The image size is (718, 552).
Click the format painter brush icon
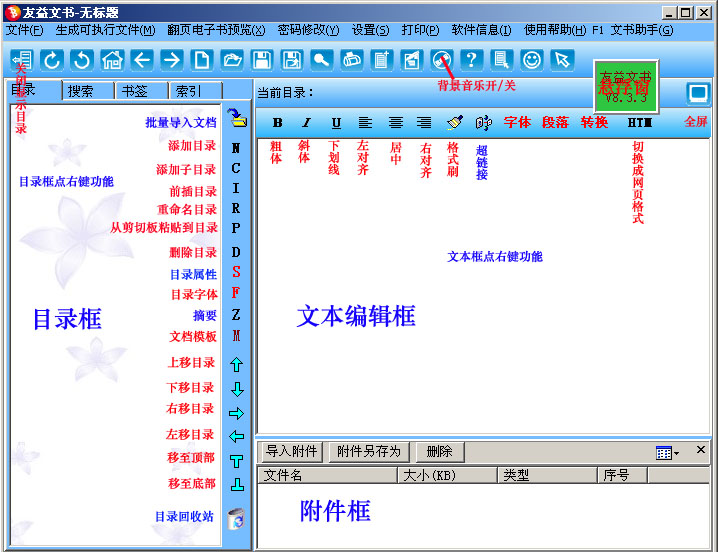(454, 123)
